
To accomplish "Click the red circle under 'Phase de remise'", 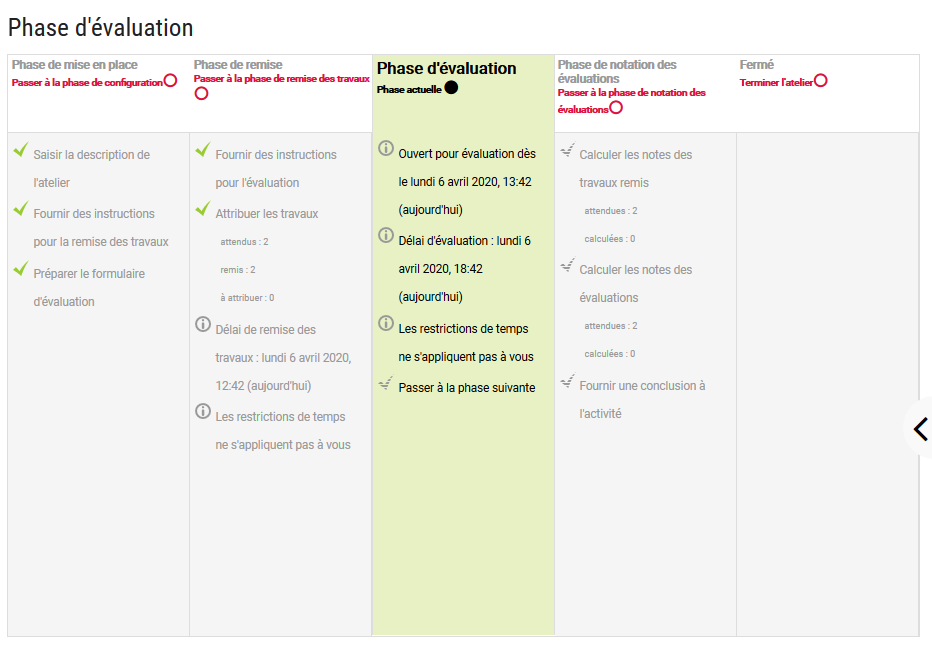I will click(201, 94).
